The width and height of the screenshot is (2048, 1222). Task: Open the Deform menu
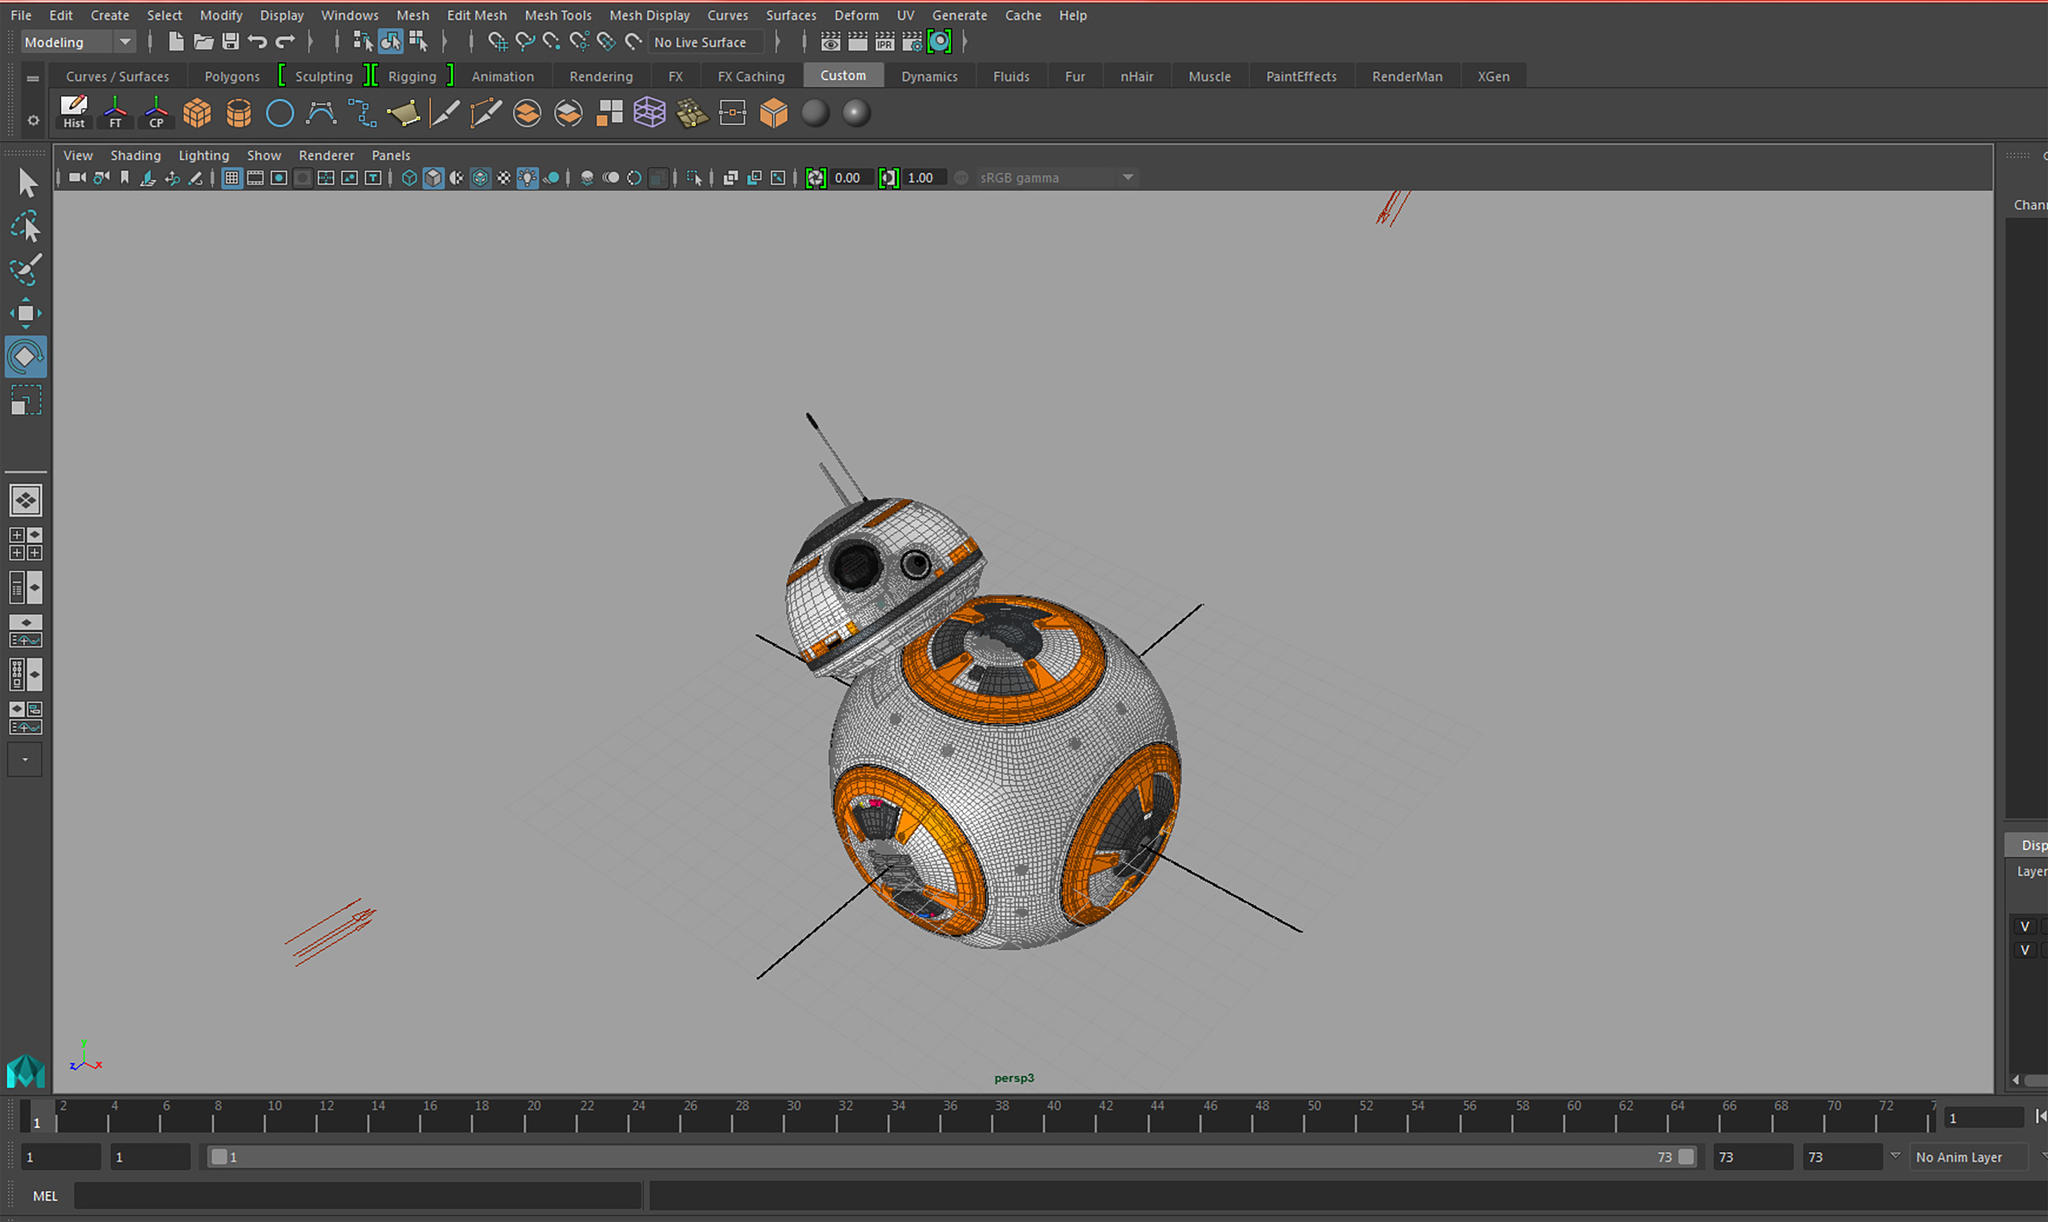[856, 15]
